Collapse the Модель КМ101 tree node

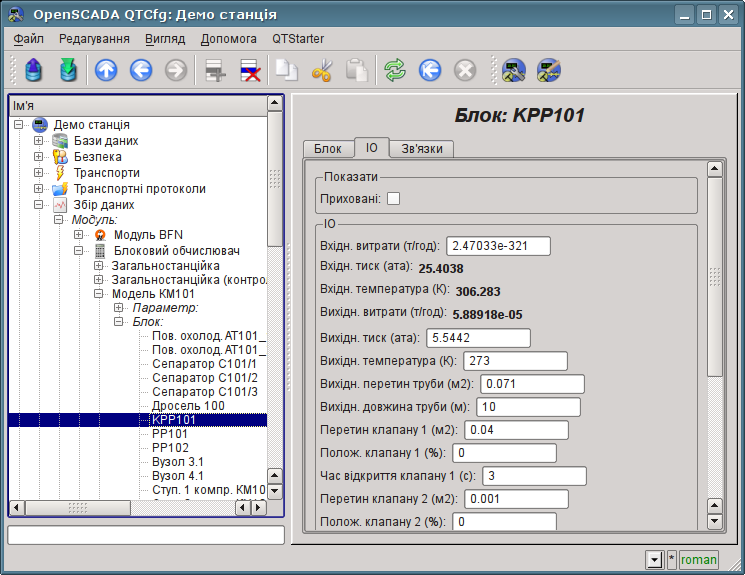click(x=98, y=295)
